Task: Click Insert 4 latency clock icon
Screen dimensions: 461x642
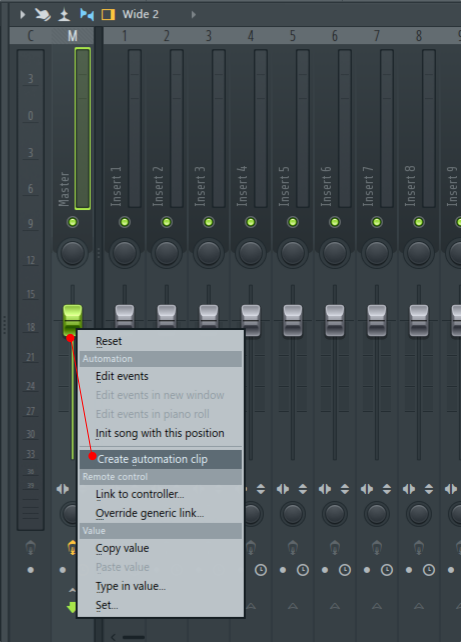Action: 261,570
